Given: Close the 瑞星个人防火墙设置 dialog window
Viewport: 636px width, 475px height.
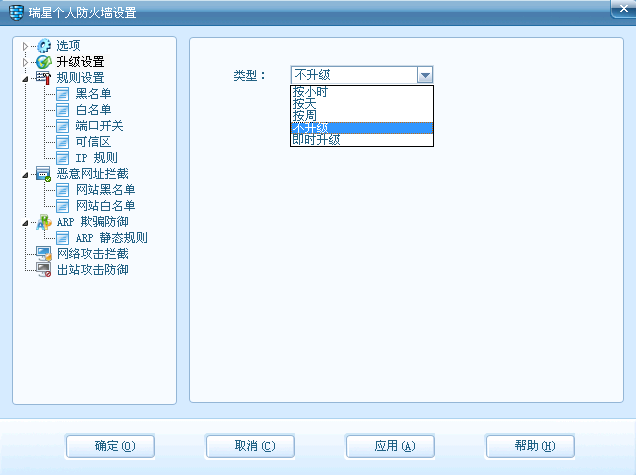Looking at the screenshot, I should tap(623, 9).
